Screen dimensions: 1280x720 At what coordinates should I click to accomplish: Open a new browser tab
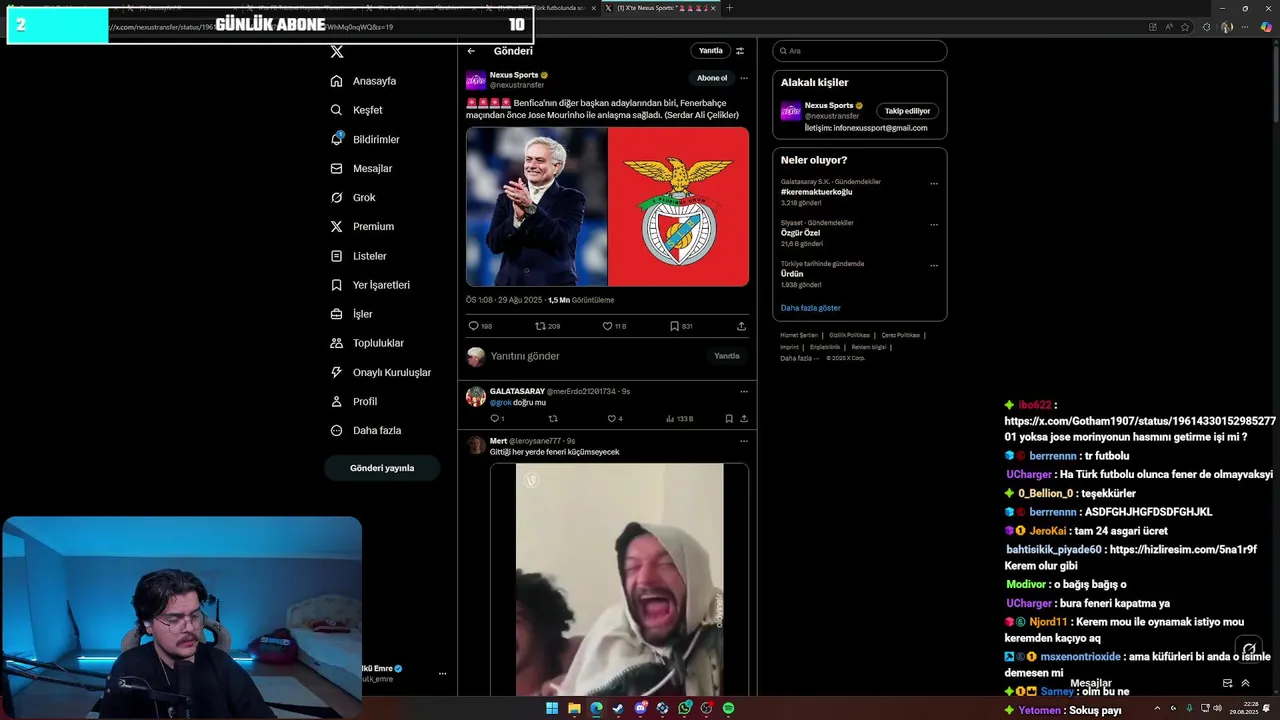729,8
